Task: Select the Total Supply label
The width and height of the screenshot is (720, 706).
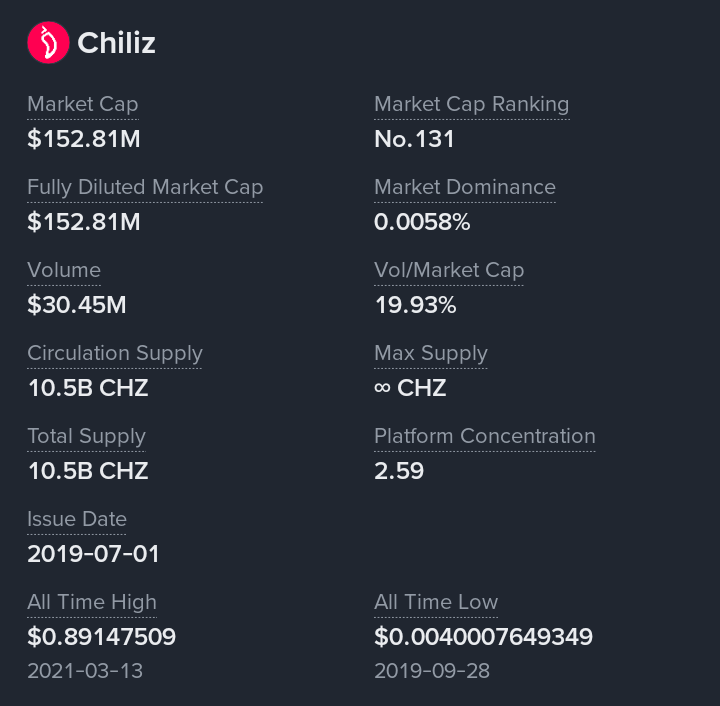Action: tap(86, 436)
